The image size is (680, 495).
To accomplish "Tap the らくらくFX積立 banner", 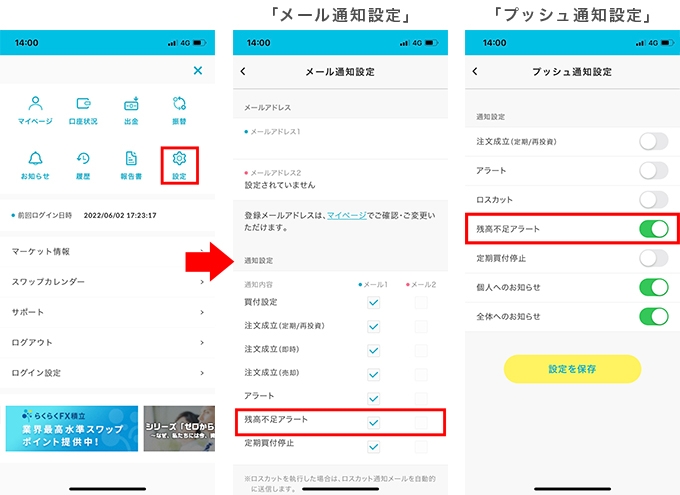I will click(x=72, y=428).
